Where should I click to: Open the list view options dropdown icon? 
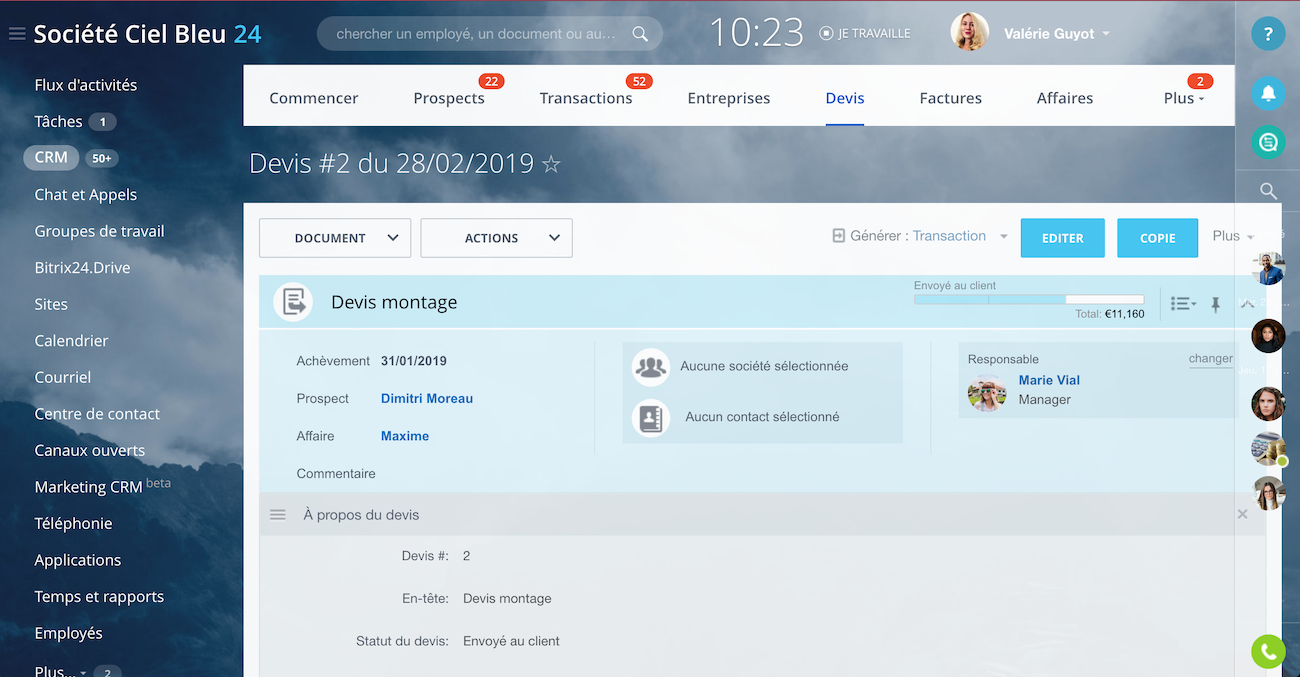pos(1183,304)
